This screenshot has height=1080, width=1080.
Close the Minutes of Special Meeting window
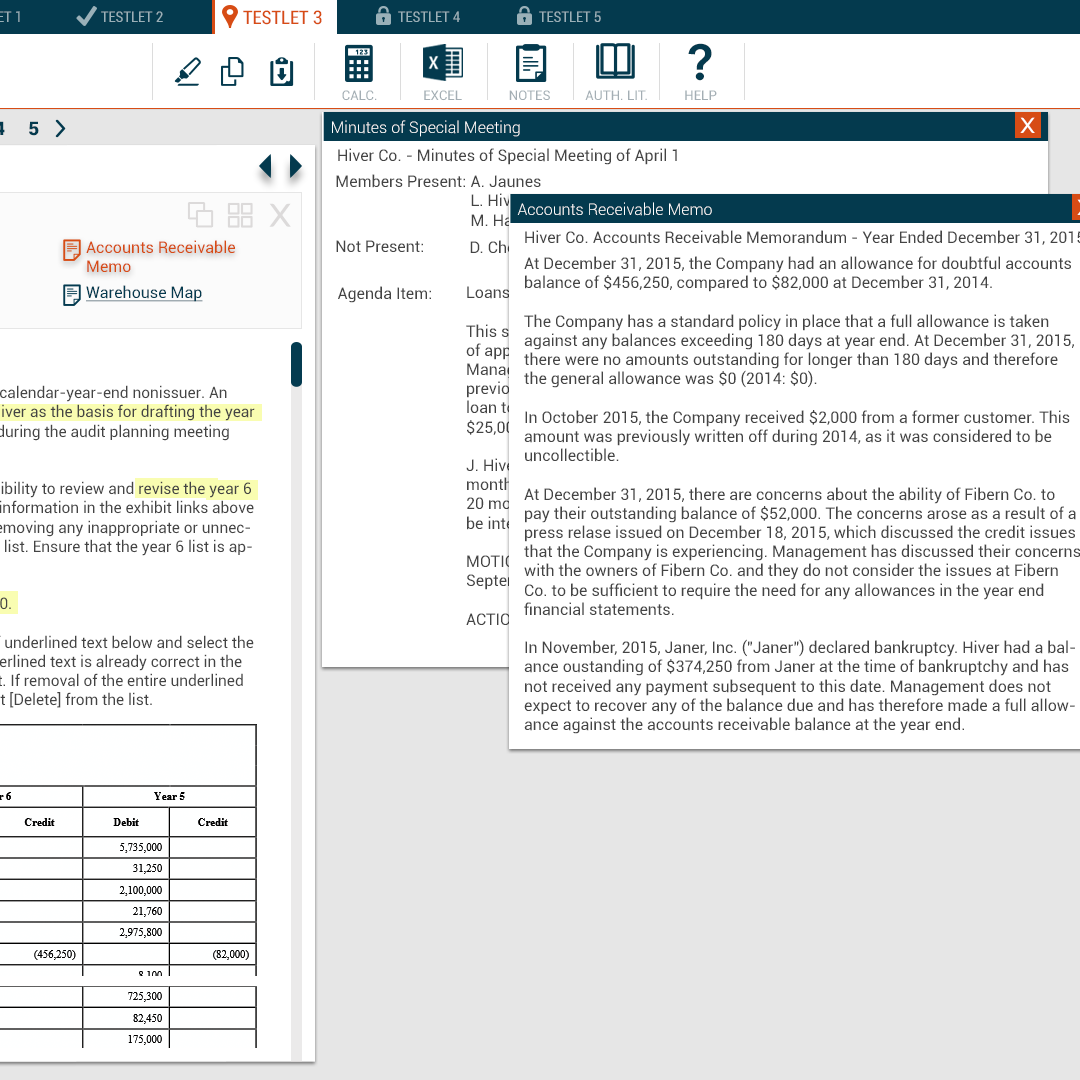[x=1028, y=125]
